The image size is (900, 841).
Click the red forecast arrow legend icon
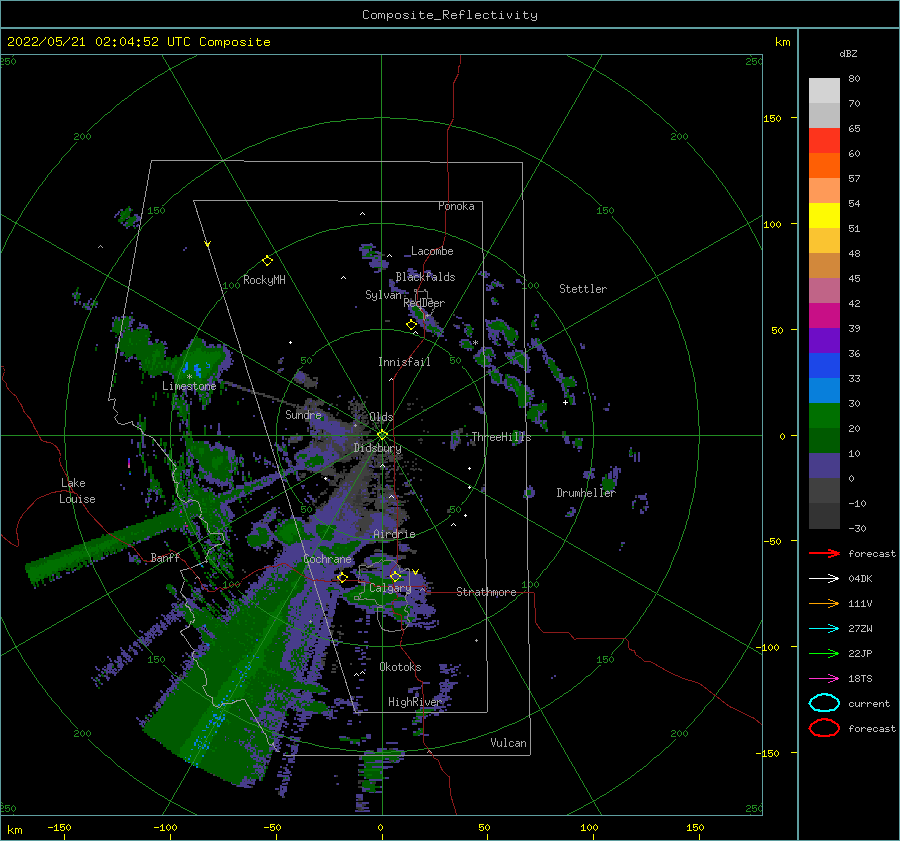click(824, 553)
